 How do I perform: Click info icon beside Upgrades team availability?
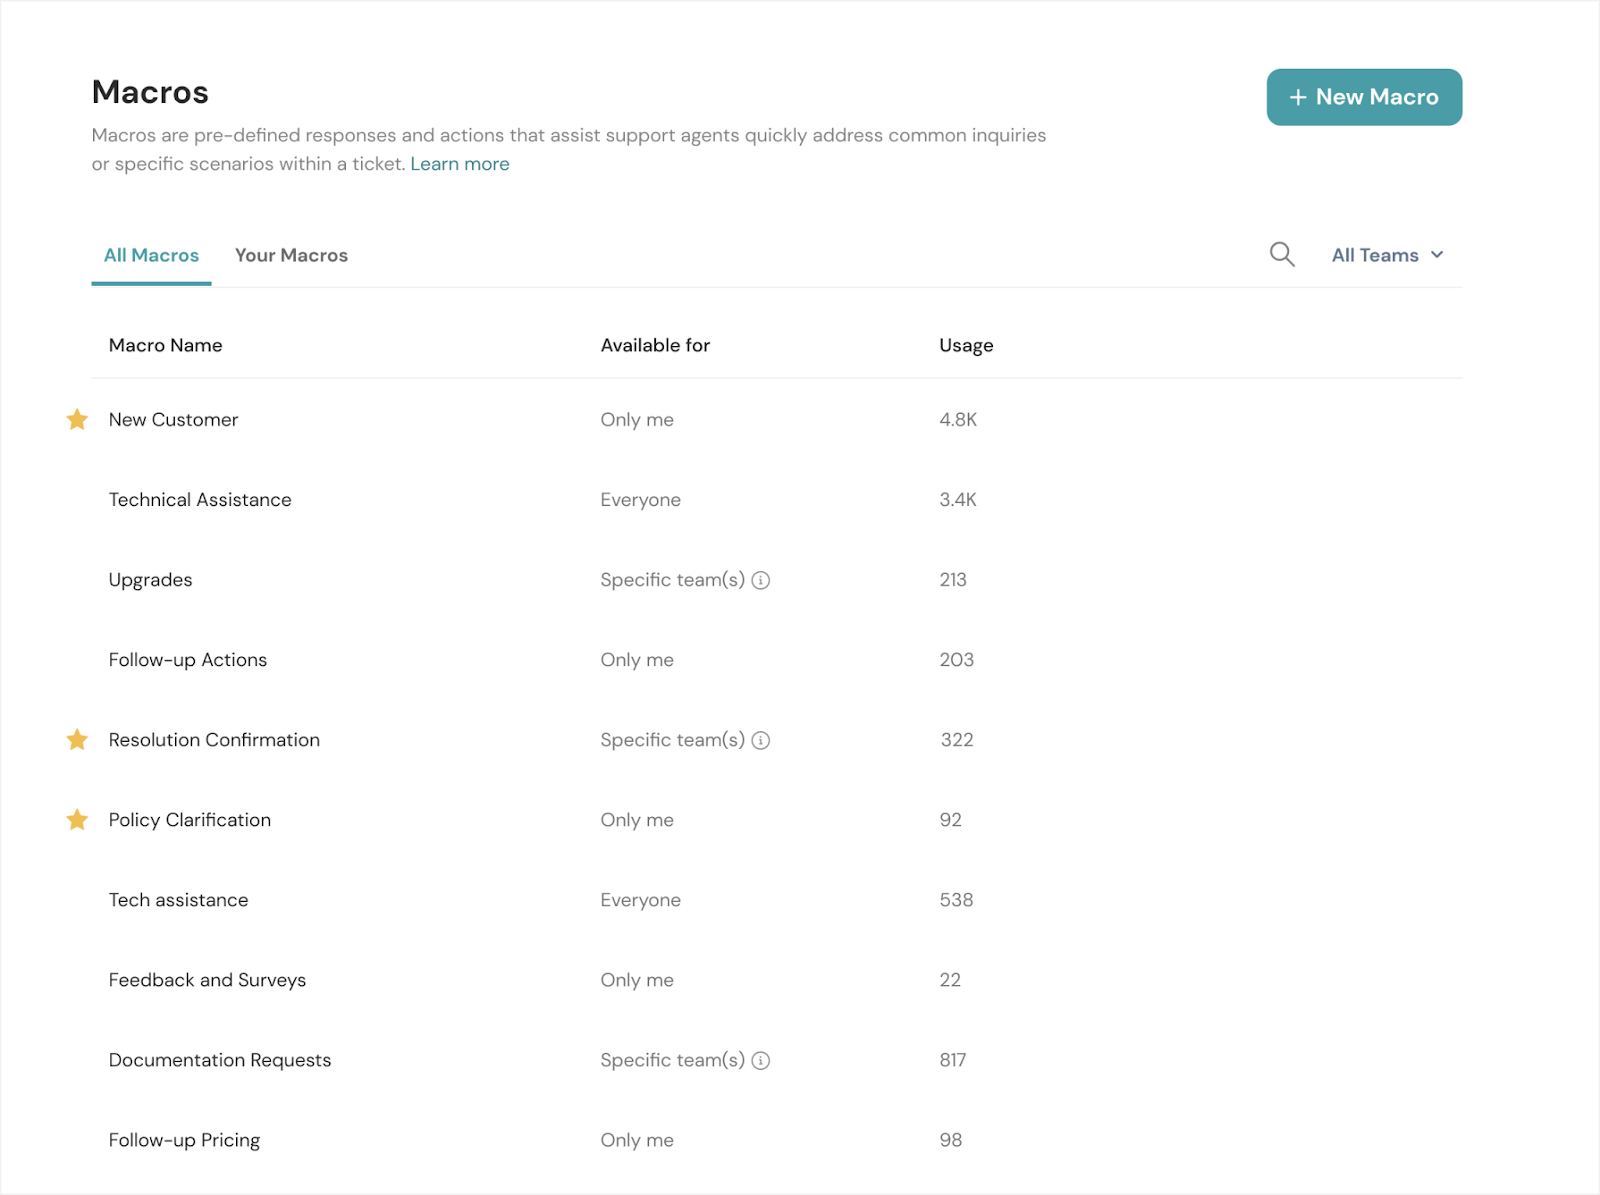coord(761,580)
